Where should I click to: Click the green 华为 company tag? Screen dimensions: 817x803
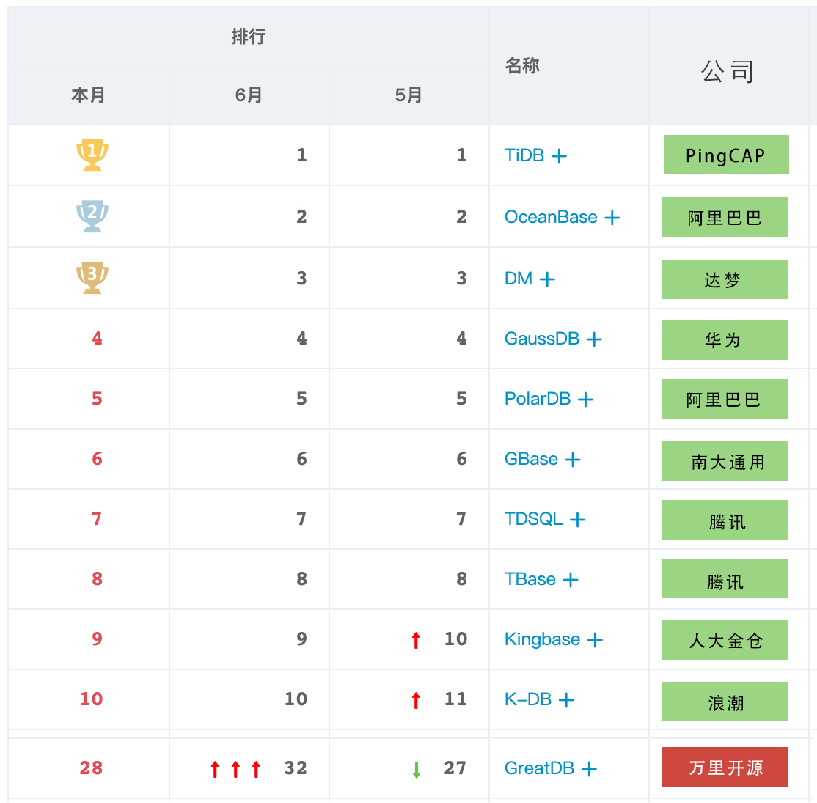click(725, 340)
